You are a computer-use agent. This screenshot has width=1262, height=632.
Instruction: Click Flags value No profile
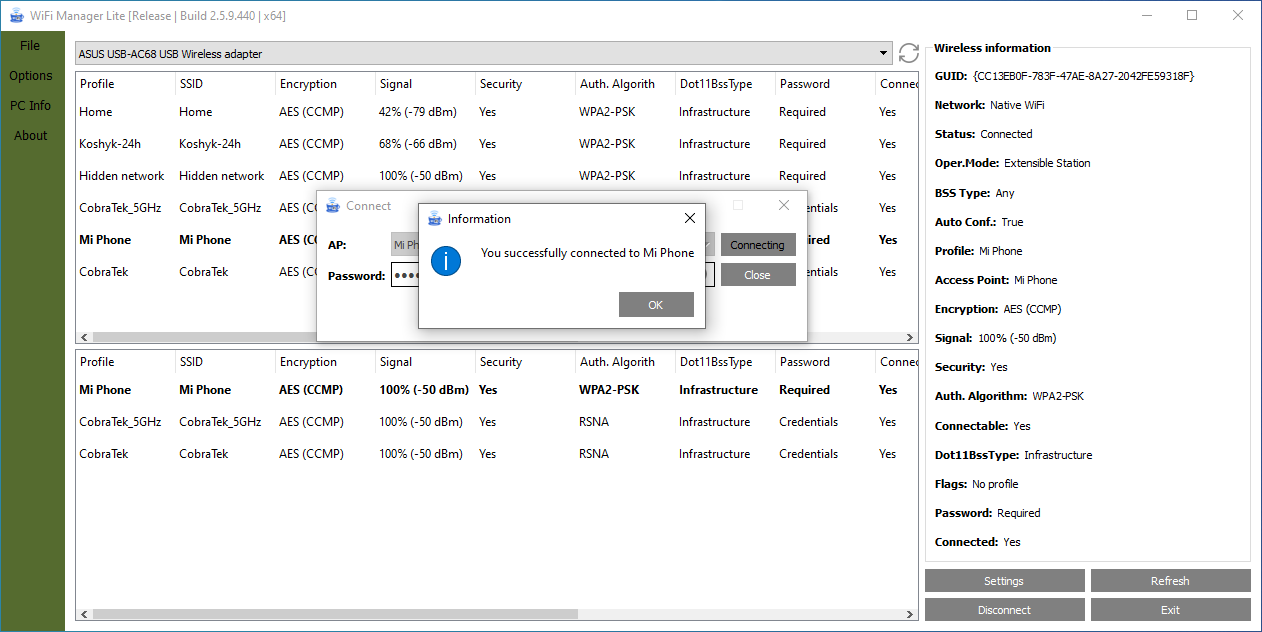995,484
